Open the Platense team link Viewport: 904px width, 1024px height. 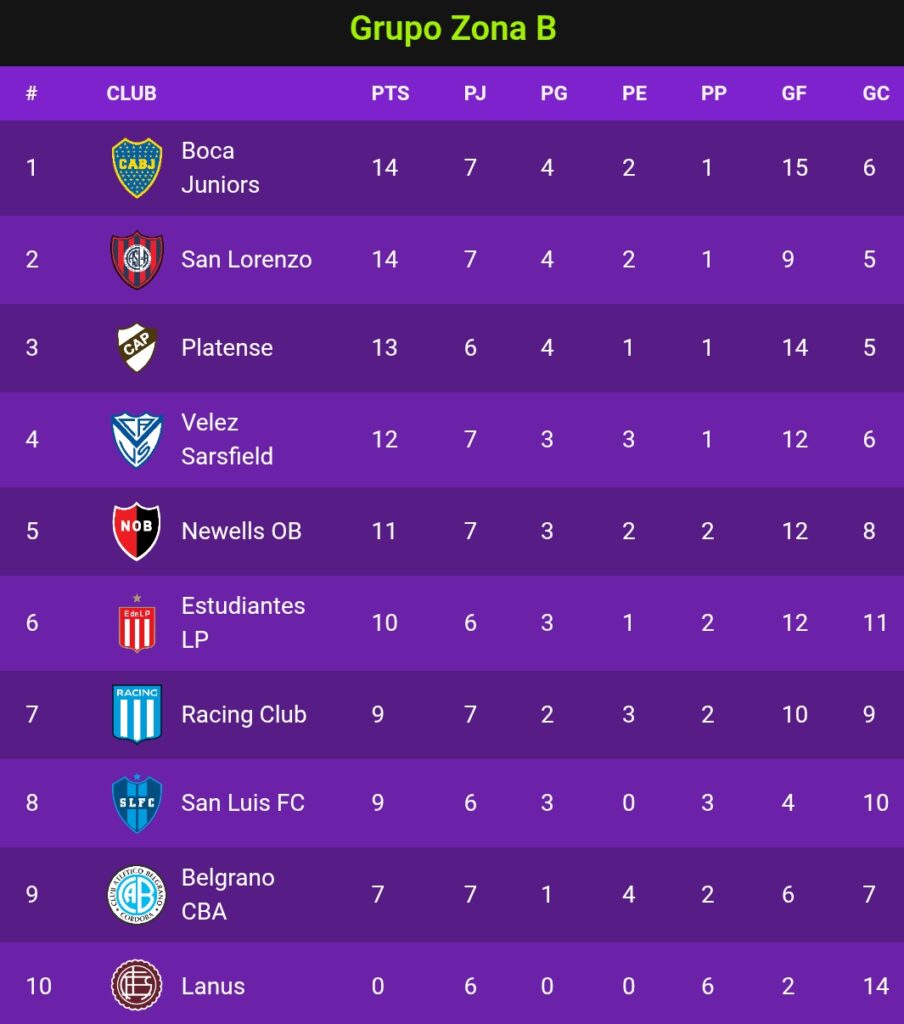(x=227, y=347)
